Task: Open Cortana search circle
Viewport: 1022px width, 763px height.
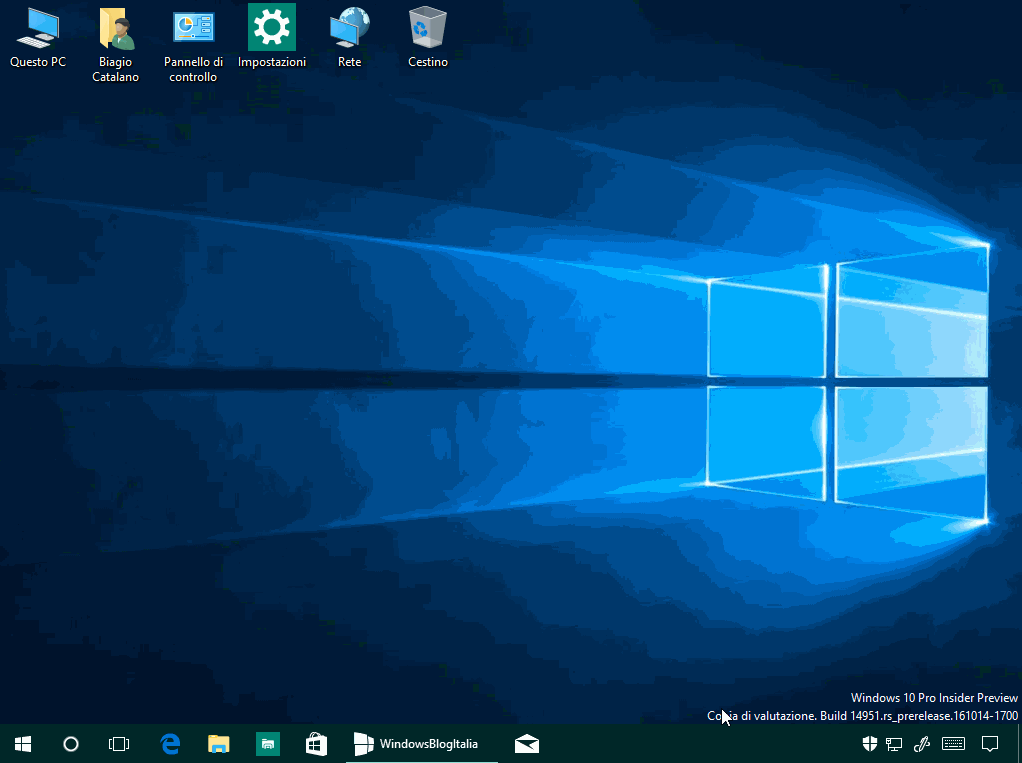Action: [x=71, y=743]
